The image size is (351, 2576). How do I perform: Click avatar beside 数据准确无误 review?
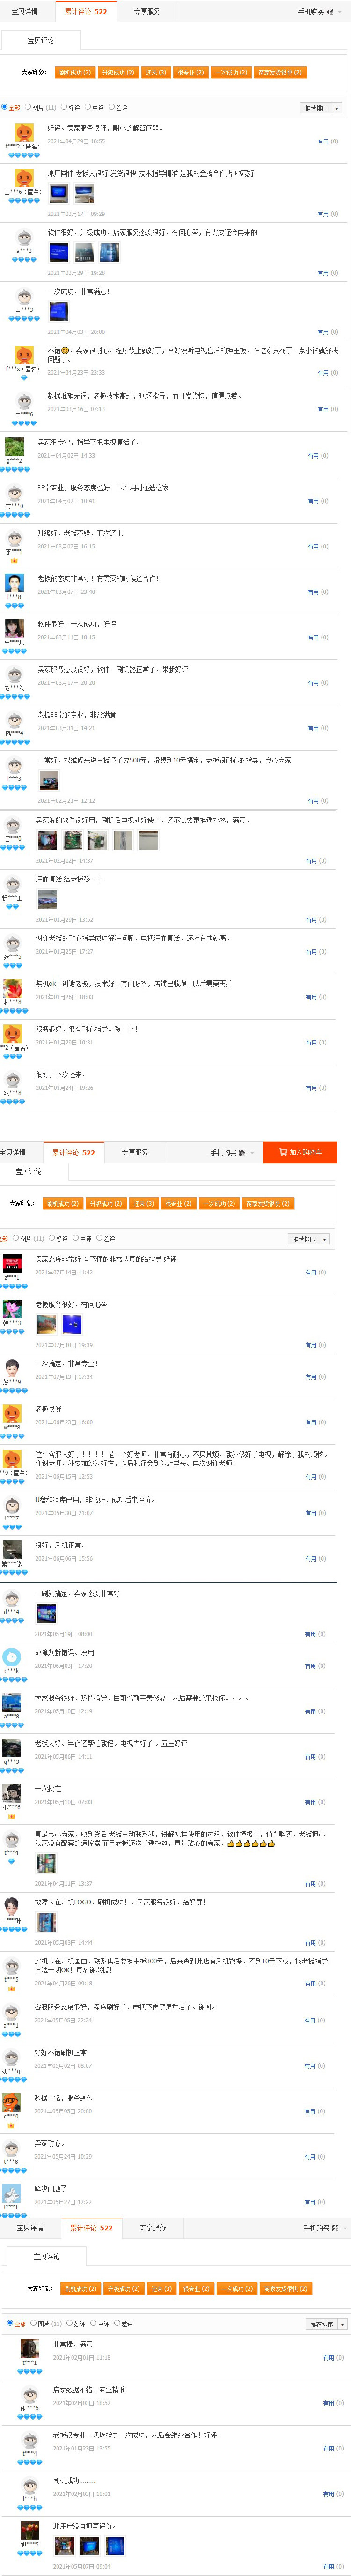point(24,400)
